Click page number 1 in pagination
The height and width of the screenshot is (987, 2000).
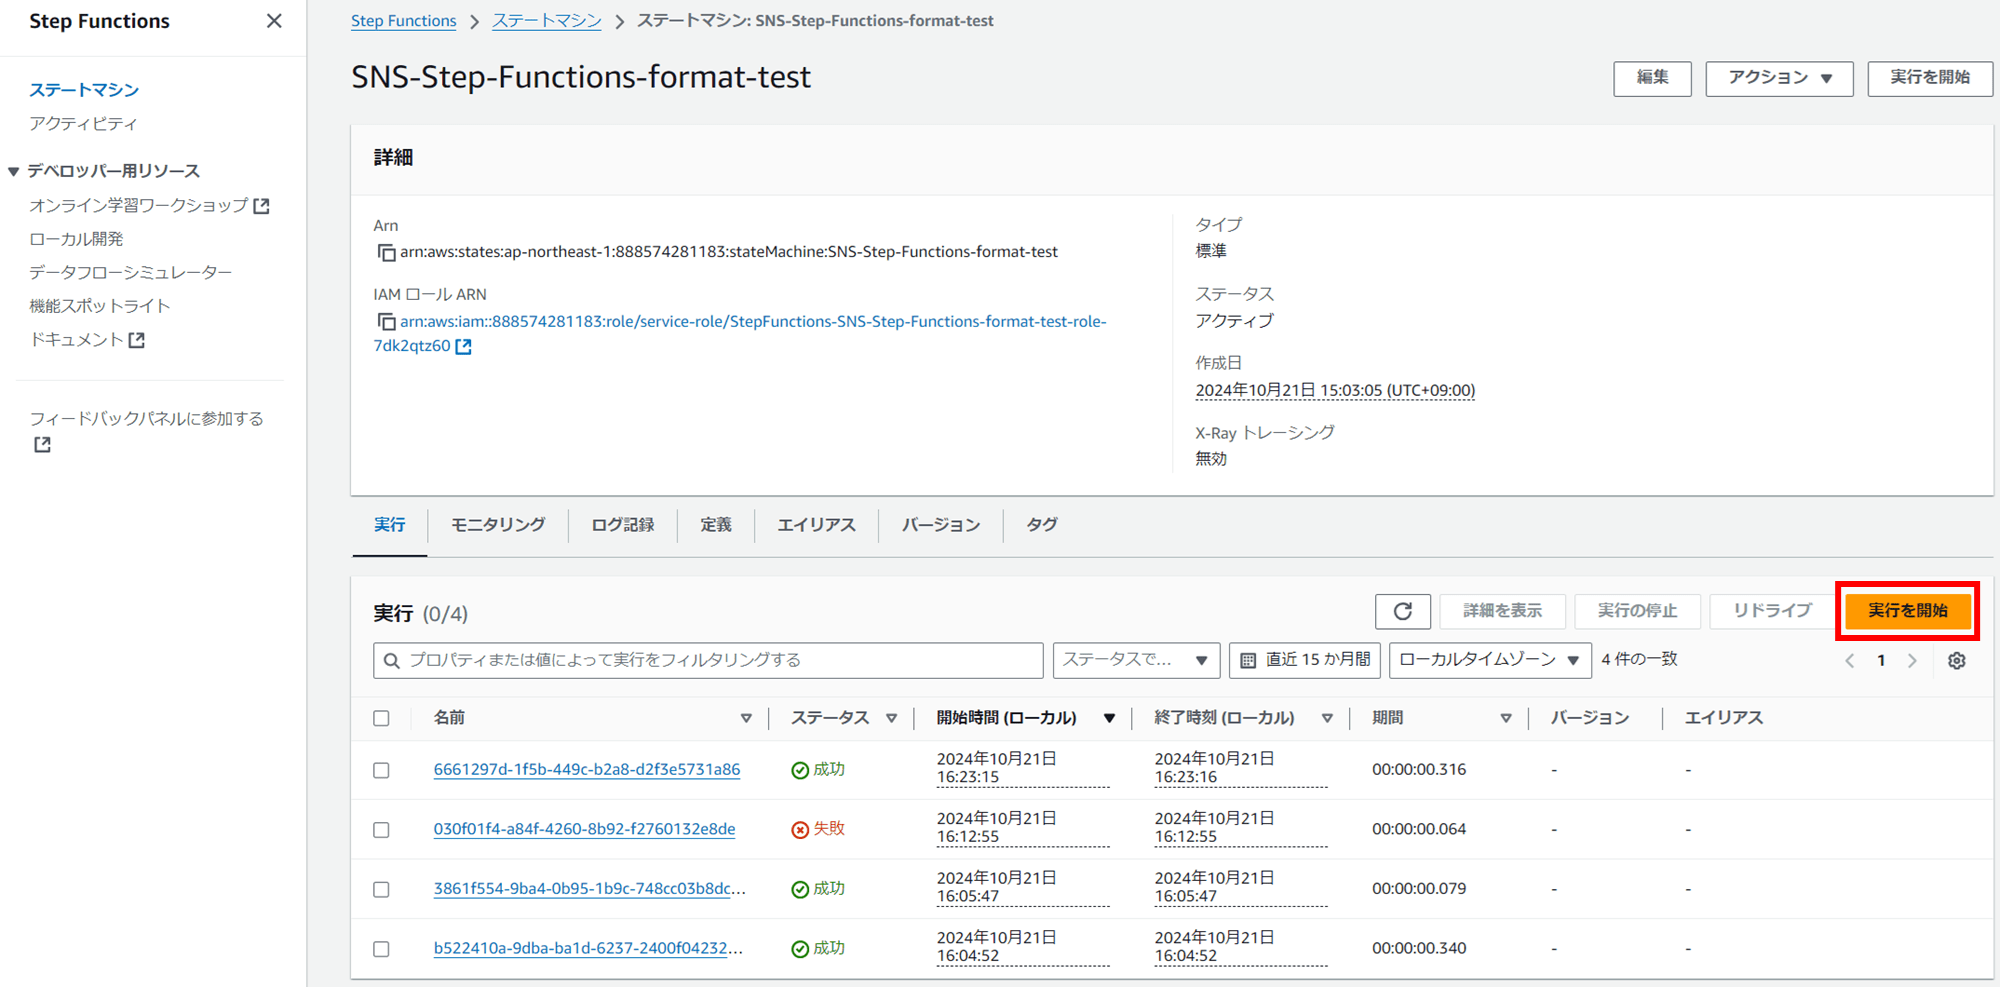(1881, 661)
